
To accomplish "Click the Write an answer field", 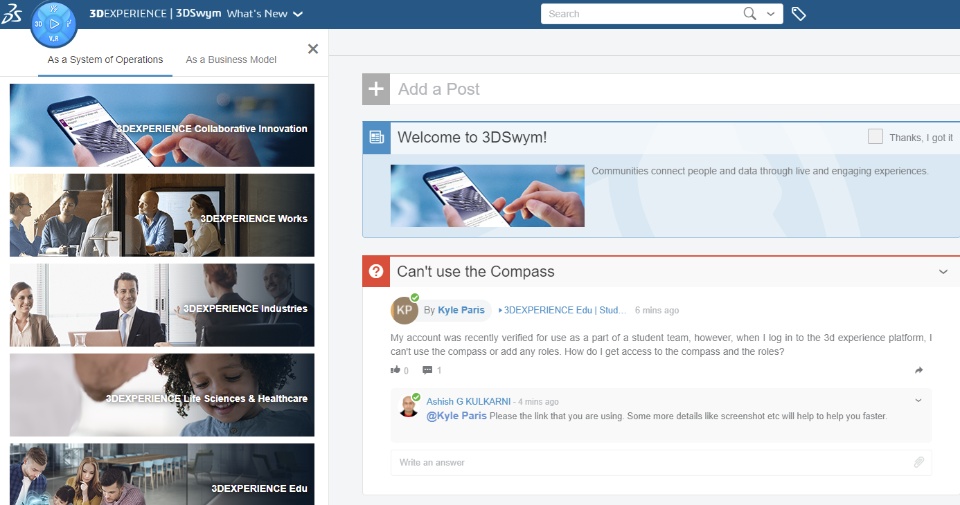I will click(x=661, y=462).
